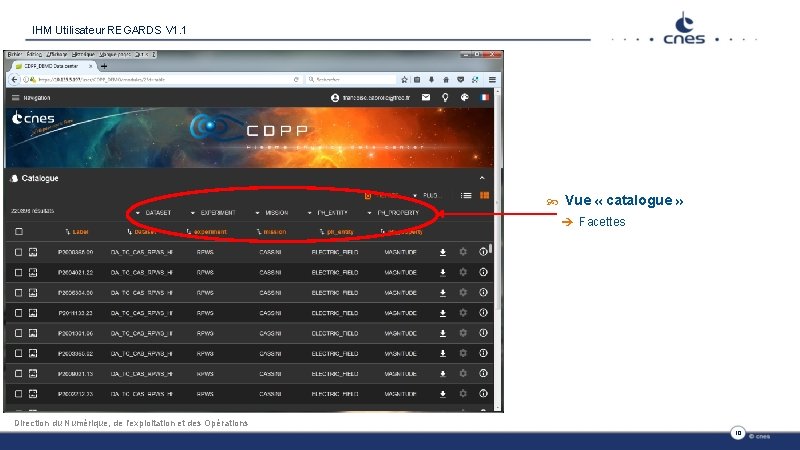Image resolution: width=800 pixels, height=450 pixels.
Task: Open the theme palette icon
Action: tap(464, 97)
